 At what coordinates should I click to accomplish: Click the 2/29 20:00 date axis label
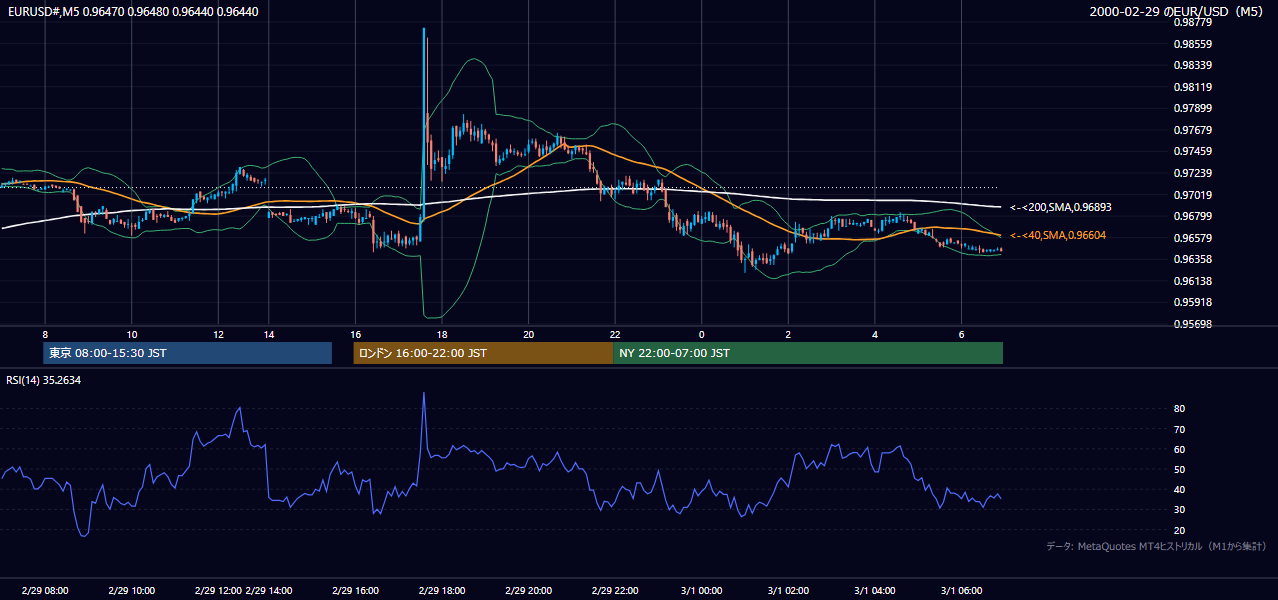tap(530, 591)
